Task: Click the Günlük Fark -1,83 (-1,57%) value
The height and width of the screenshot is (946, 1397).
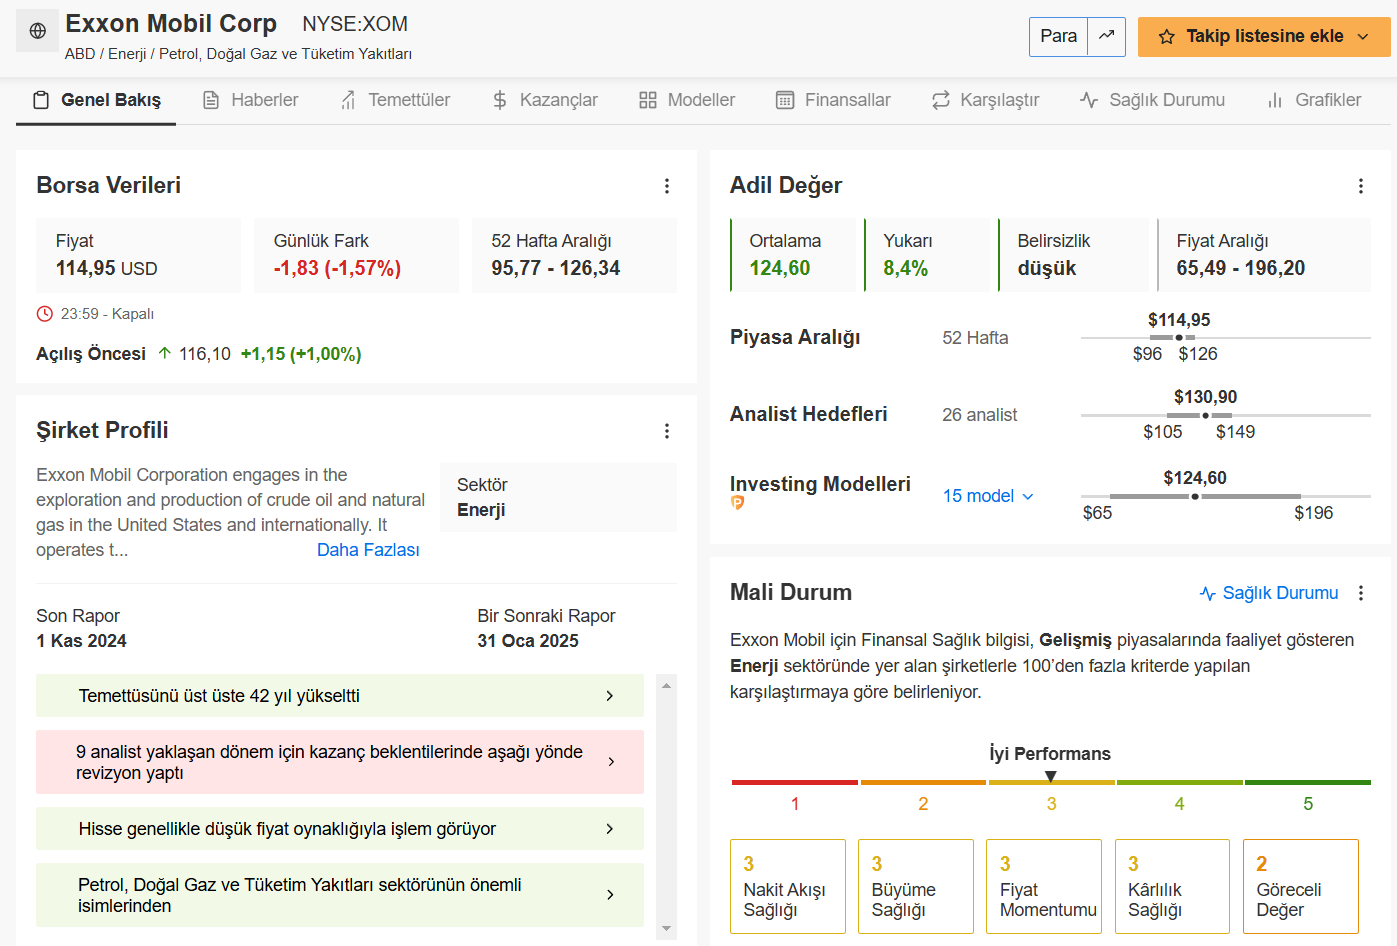Action: tap(337, 268)
